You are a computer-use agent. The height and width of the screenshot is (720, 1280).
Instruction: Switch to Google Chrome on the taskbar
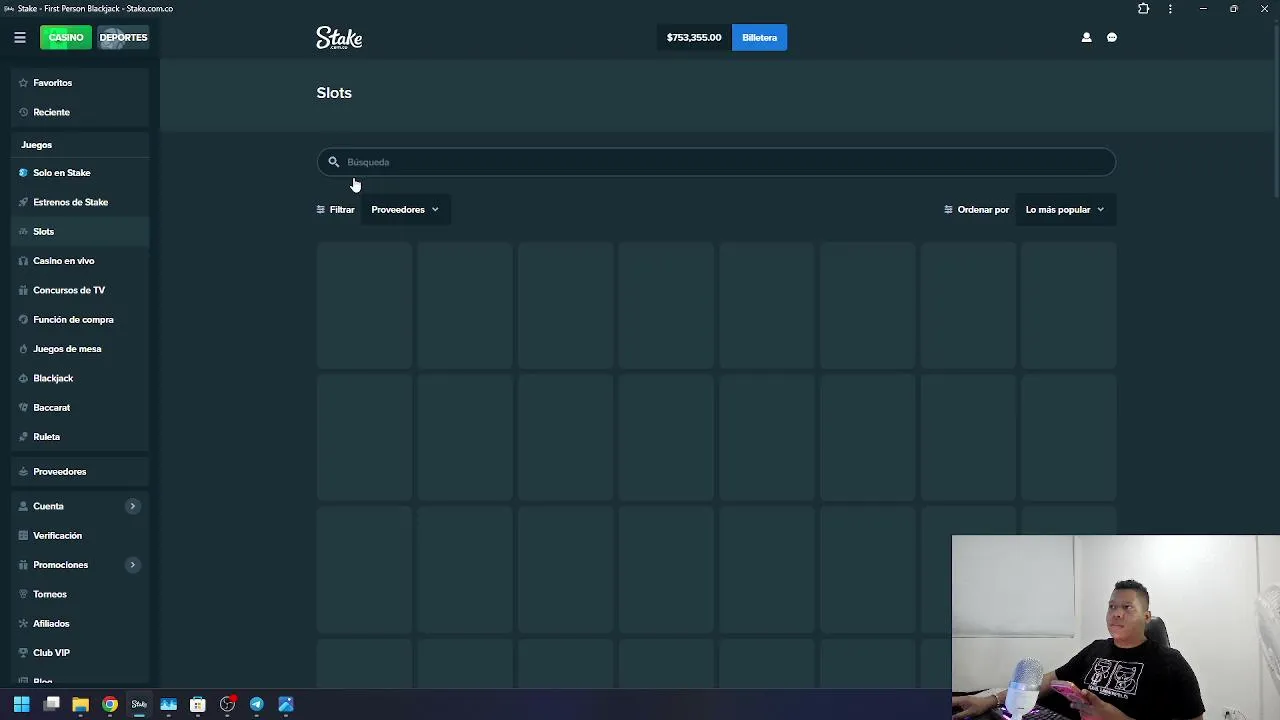(x=110, y=704)
